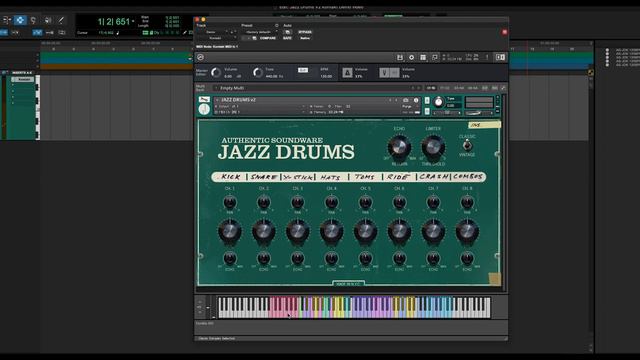Click the Master Editor Tune knob

point(258,73)
